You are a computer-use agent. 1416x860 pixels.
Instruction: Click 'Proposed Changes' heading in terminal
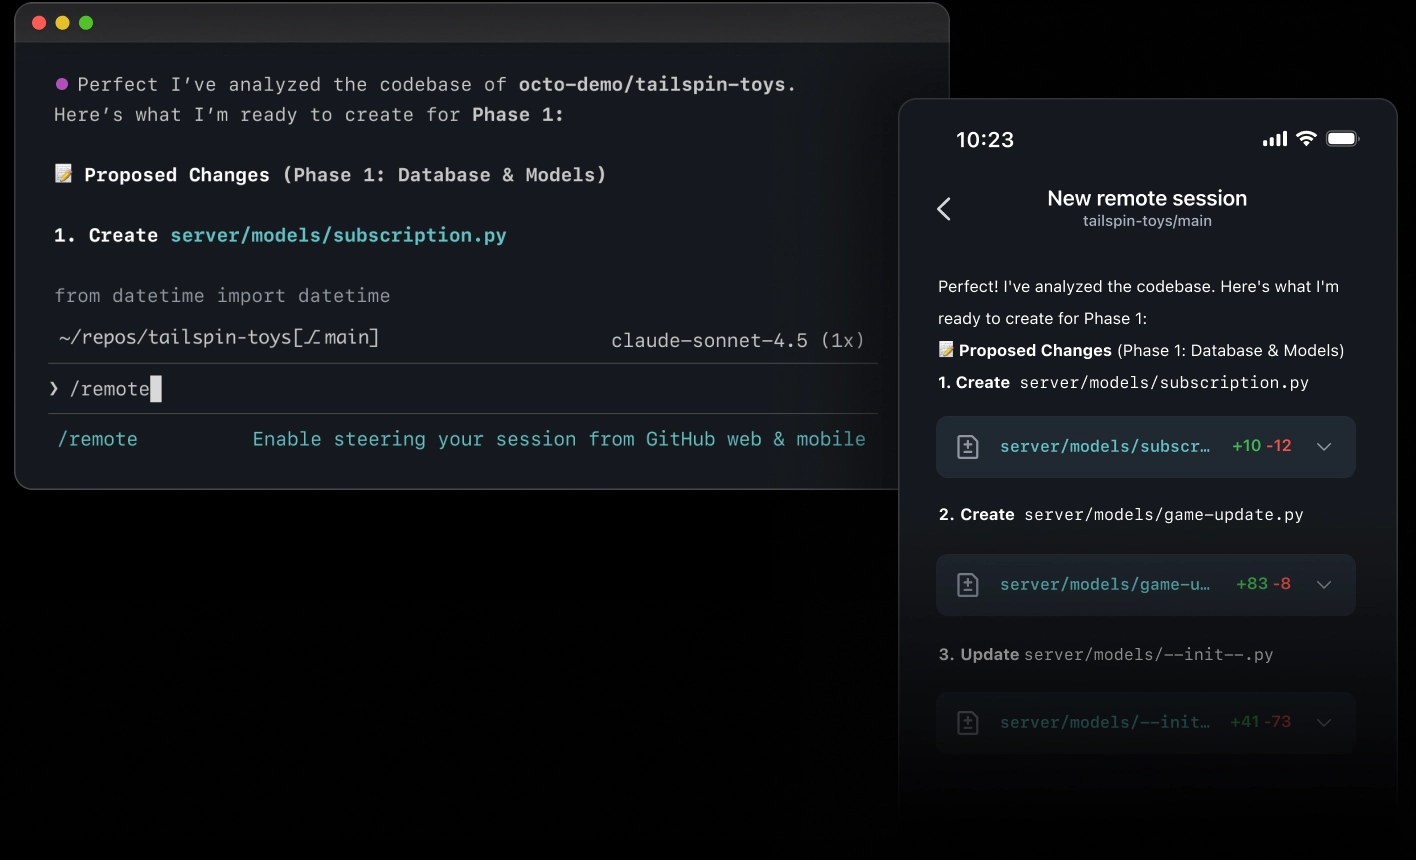pyautogui.click(x=177, y=175)
